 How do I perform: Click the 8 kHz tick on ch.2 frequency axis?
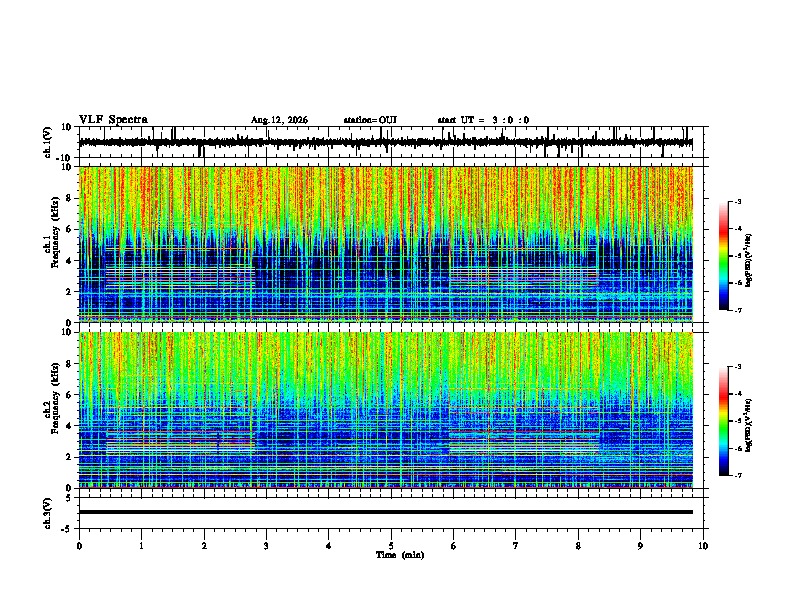coord(70,364)
